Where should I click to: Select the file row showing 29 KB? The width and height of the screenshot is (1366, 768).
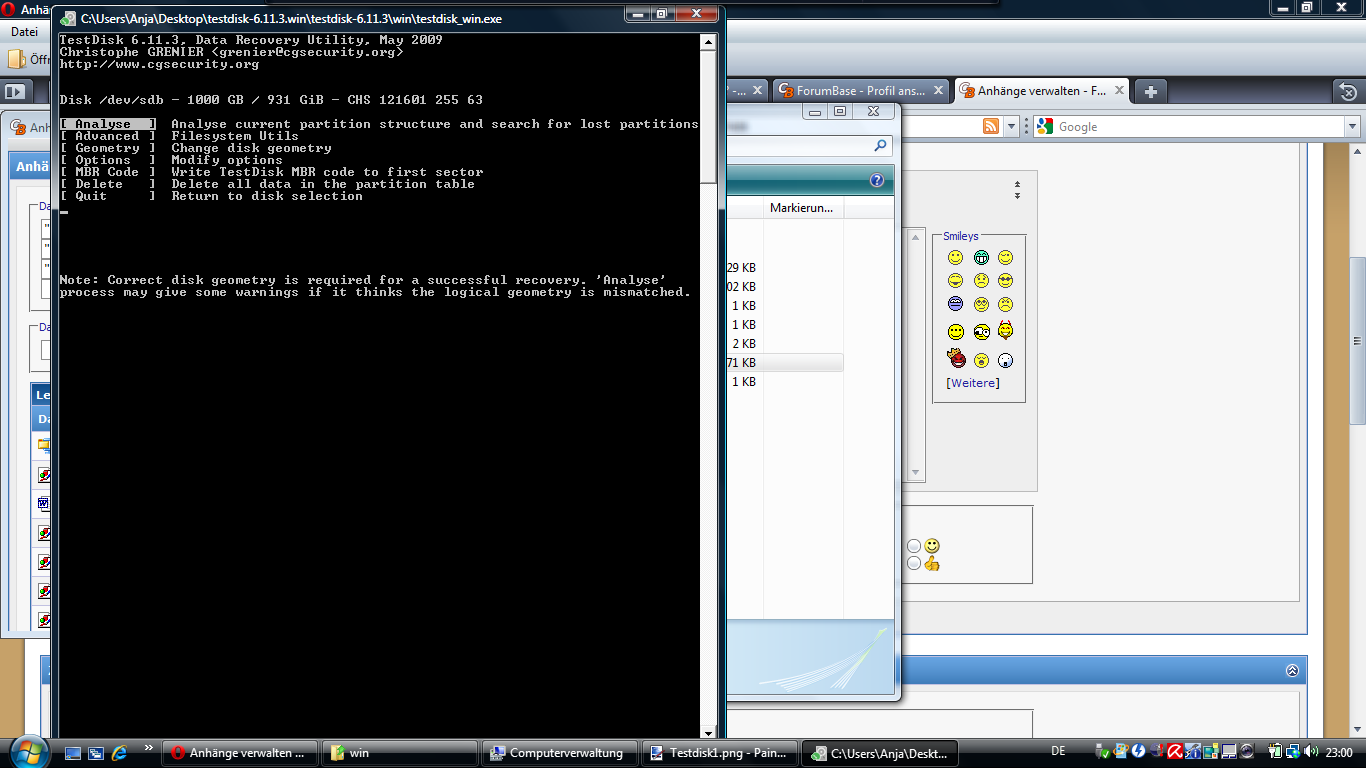(x=785, y=268)
